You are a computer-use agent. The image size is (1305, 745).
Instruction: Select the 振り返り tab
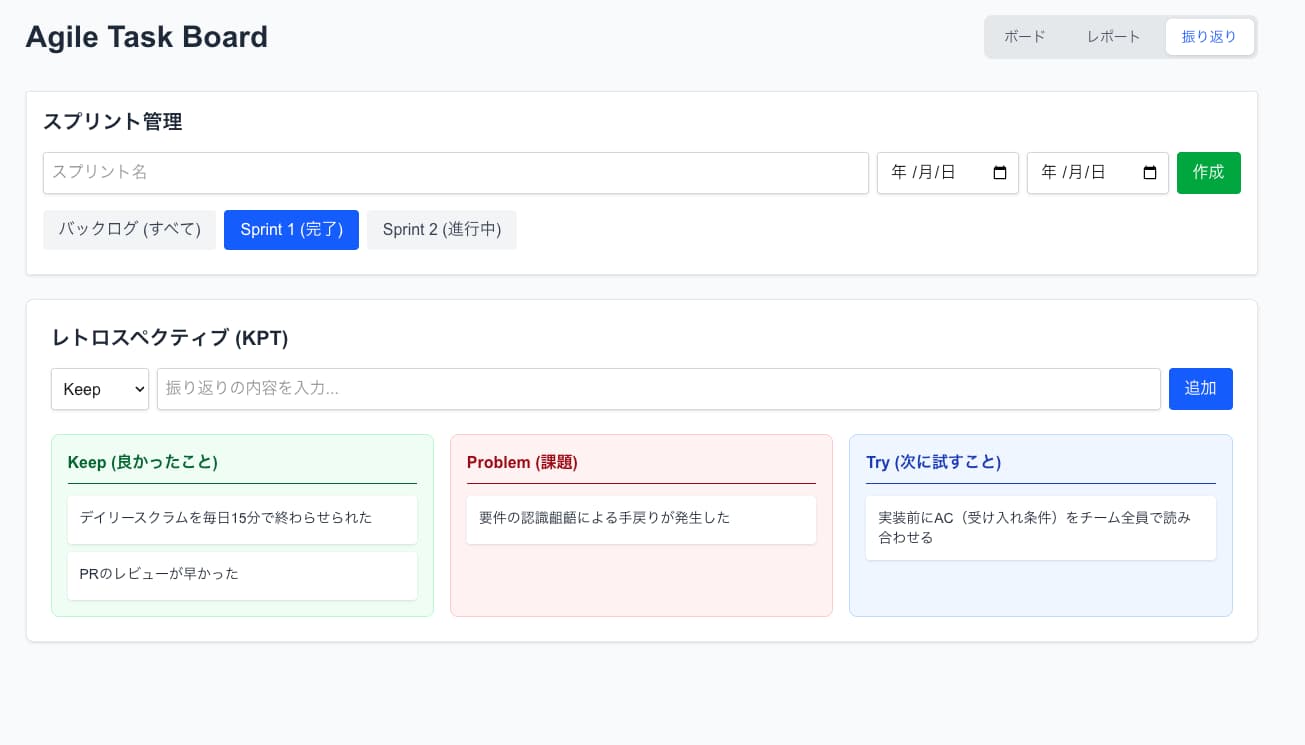coord(1209,36)
